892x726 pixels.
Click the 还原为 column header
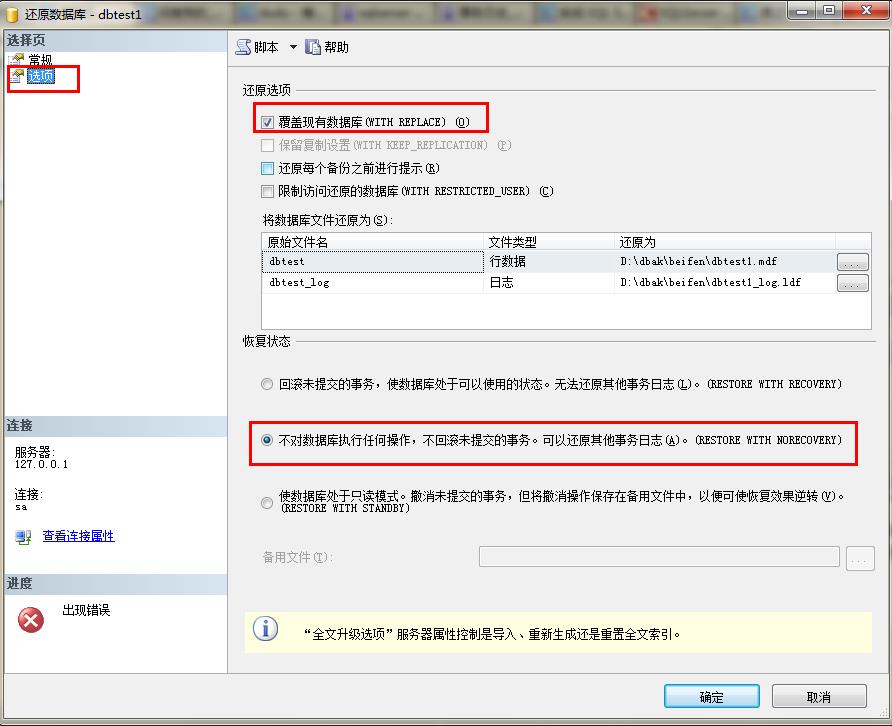pos(725,242)
